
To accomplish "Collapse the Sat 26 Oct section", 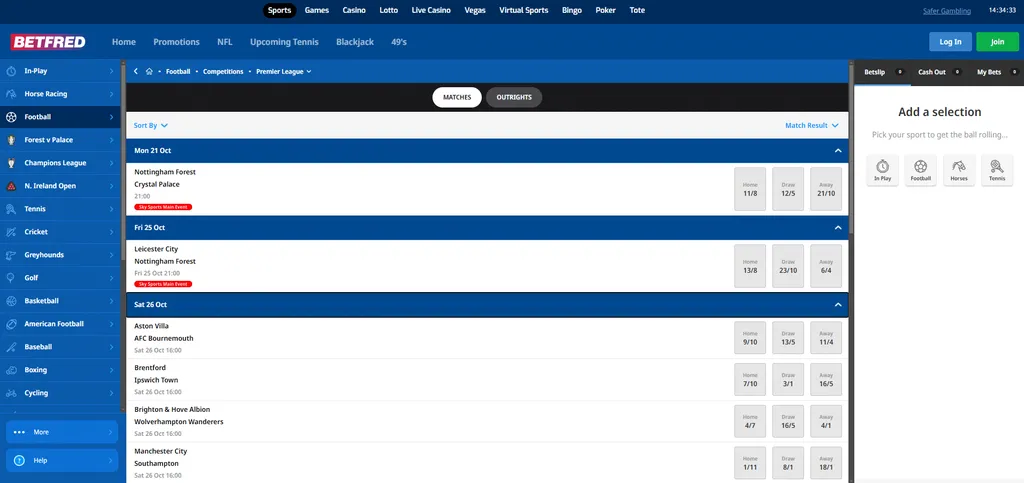I will point(838,305).
